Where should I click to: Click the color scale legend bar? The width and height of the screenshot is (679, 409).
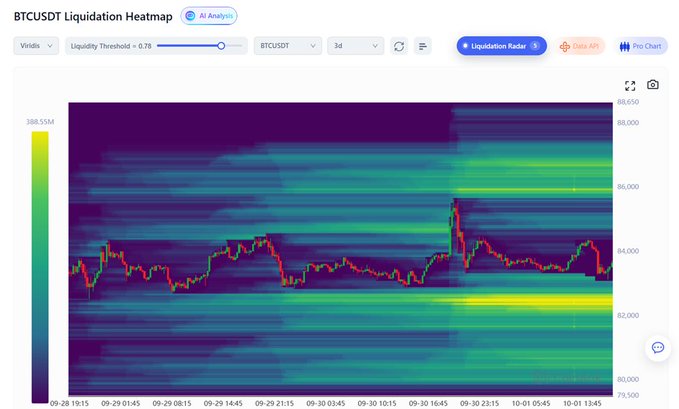40,267
